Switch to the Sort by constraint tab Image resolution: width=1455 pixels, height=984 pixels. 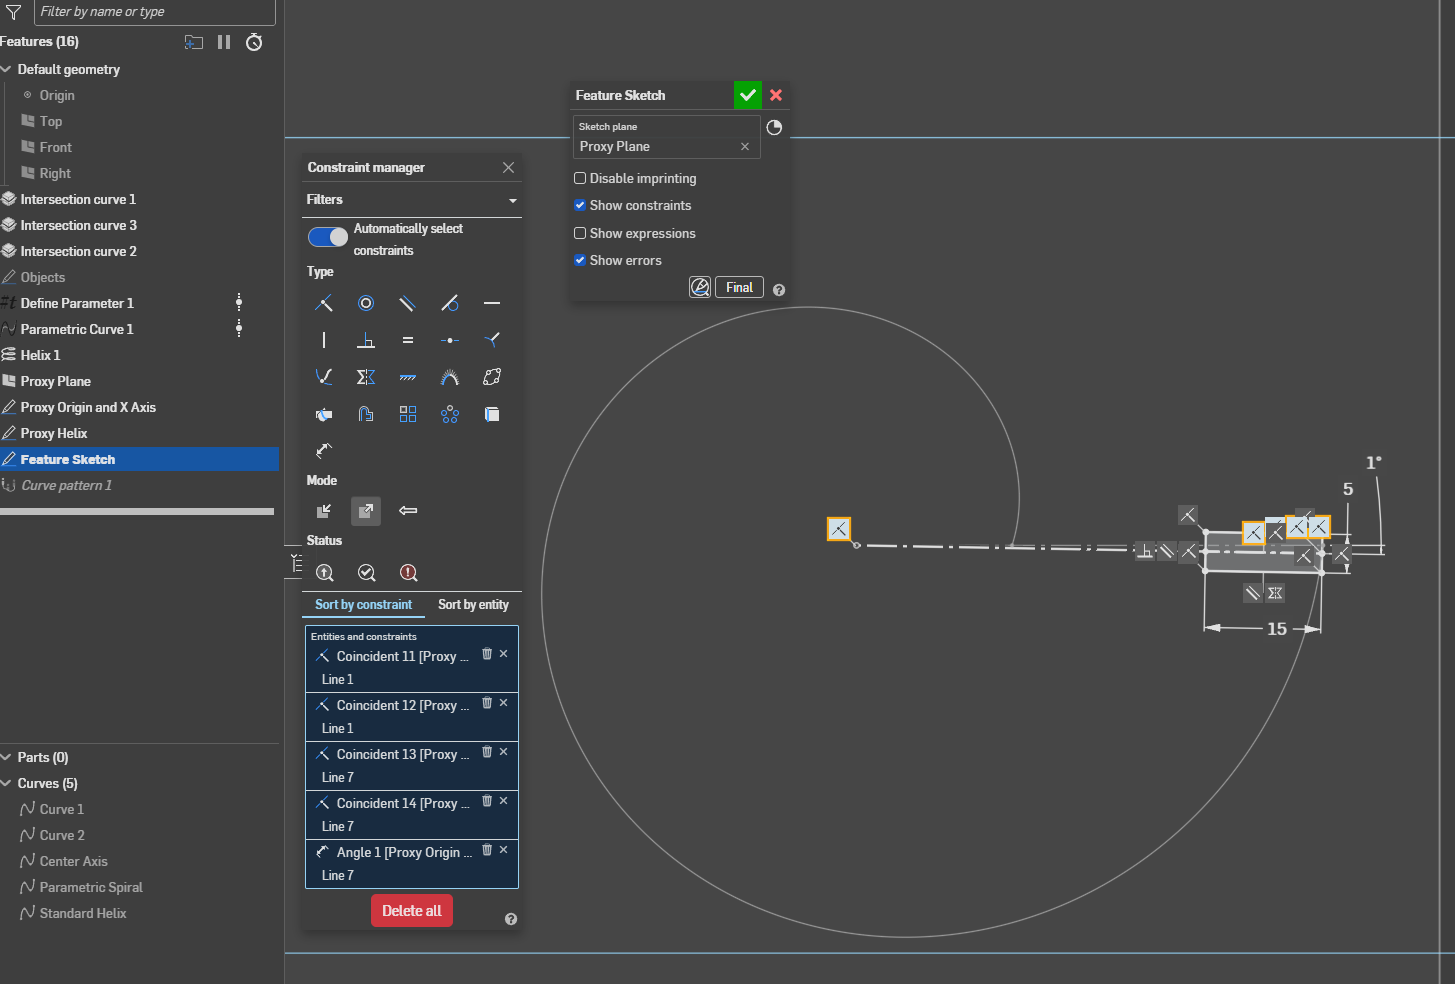tap(363, 605)
